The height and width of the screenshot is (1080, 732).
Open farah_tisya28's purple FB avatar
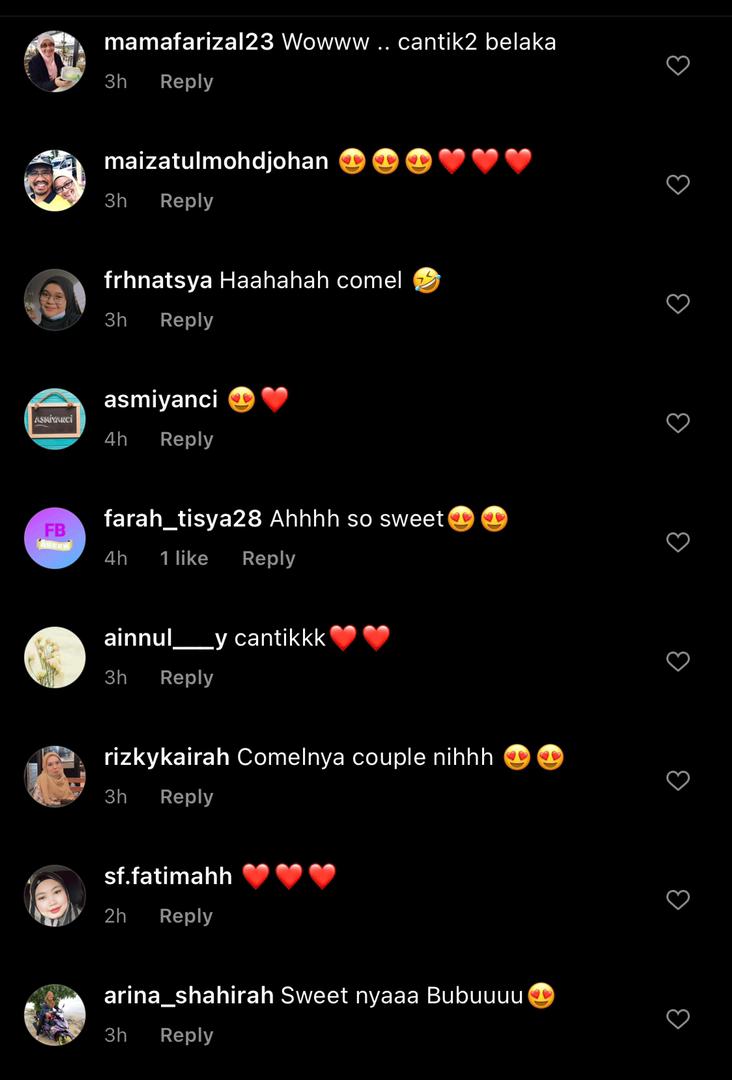pyautogui.click(x=54, y=538)
